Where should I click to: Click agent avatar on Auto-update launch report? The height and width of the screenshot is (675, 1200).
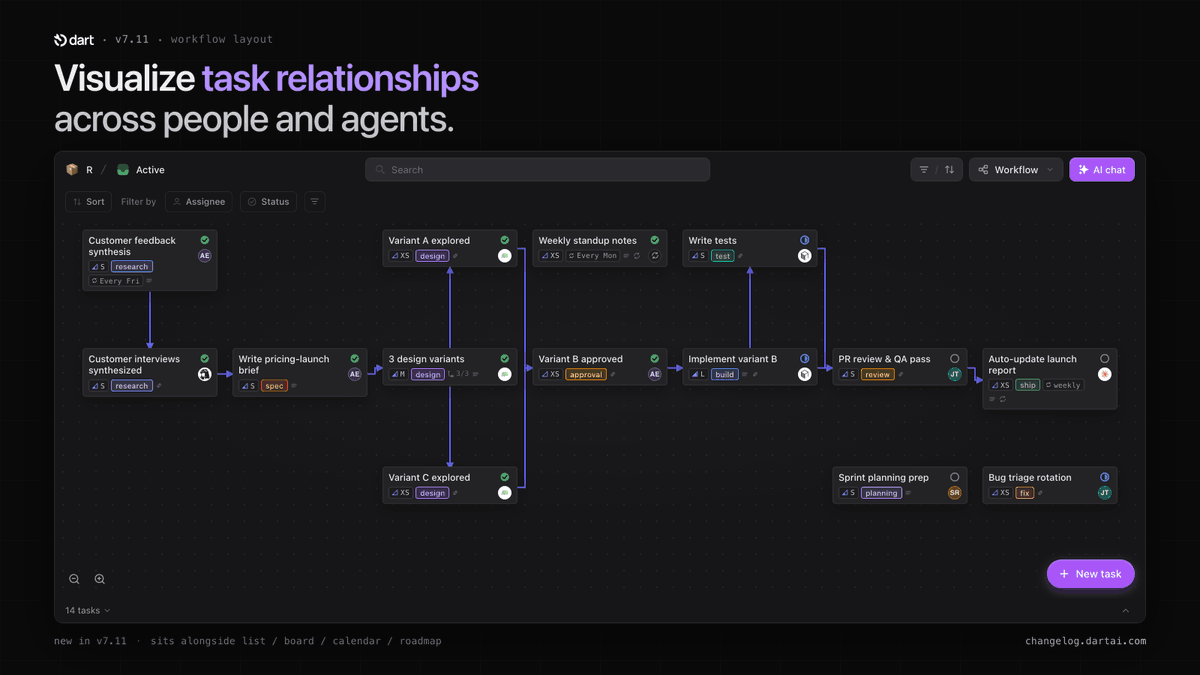click(x=1105, y=374)
